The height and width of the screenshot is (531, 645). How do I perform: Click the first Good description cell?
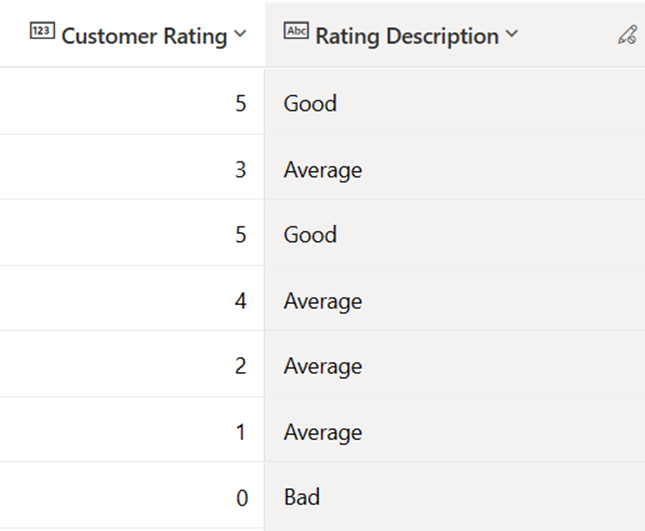coord(455,102)
